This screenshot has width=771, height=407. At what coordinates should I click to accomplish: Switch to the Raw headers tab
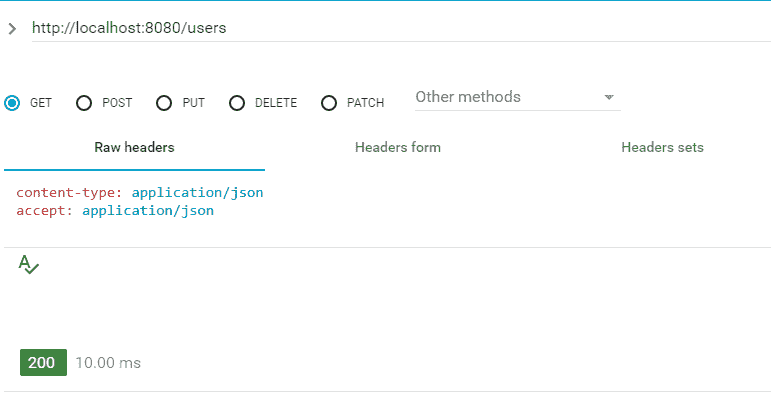pyautogui.click(x=134, y=147)
